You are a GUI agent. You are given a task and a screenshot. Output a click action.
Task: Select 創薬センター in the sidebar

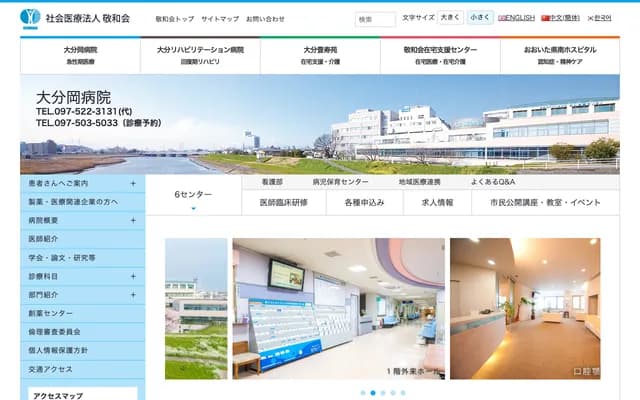tap(82, 313)
